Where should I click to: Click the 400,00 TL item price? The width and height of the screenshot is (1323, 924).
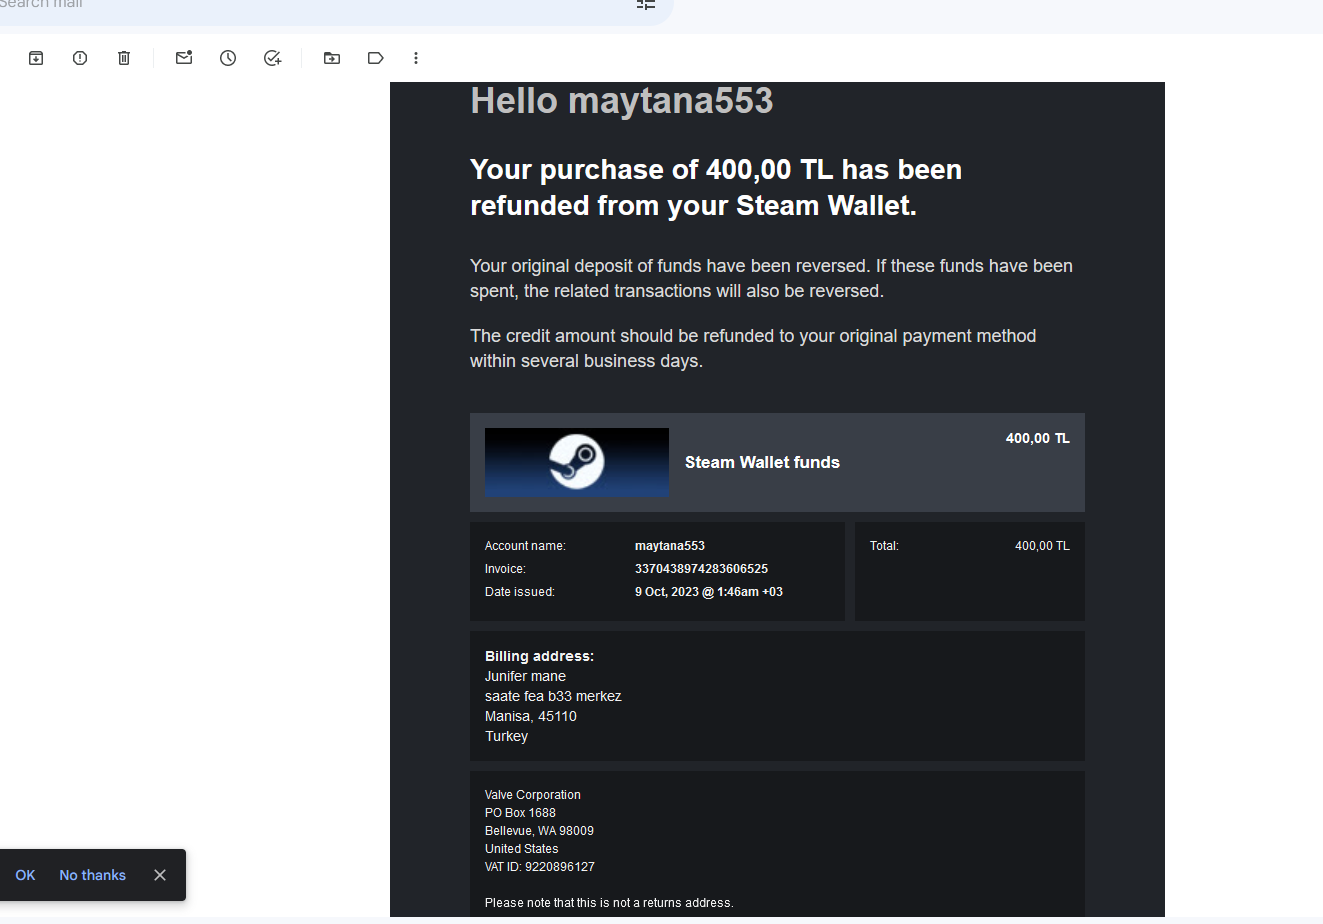[x=1037, y=438]
